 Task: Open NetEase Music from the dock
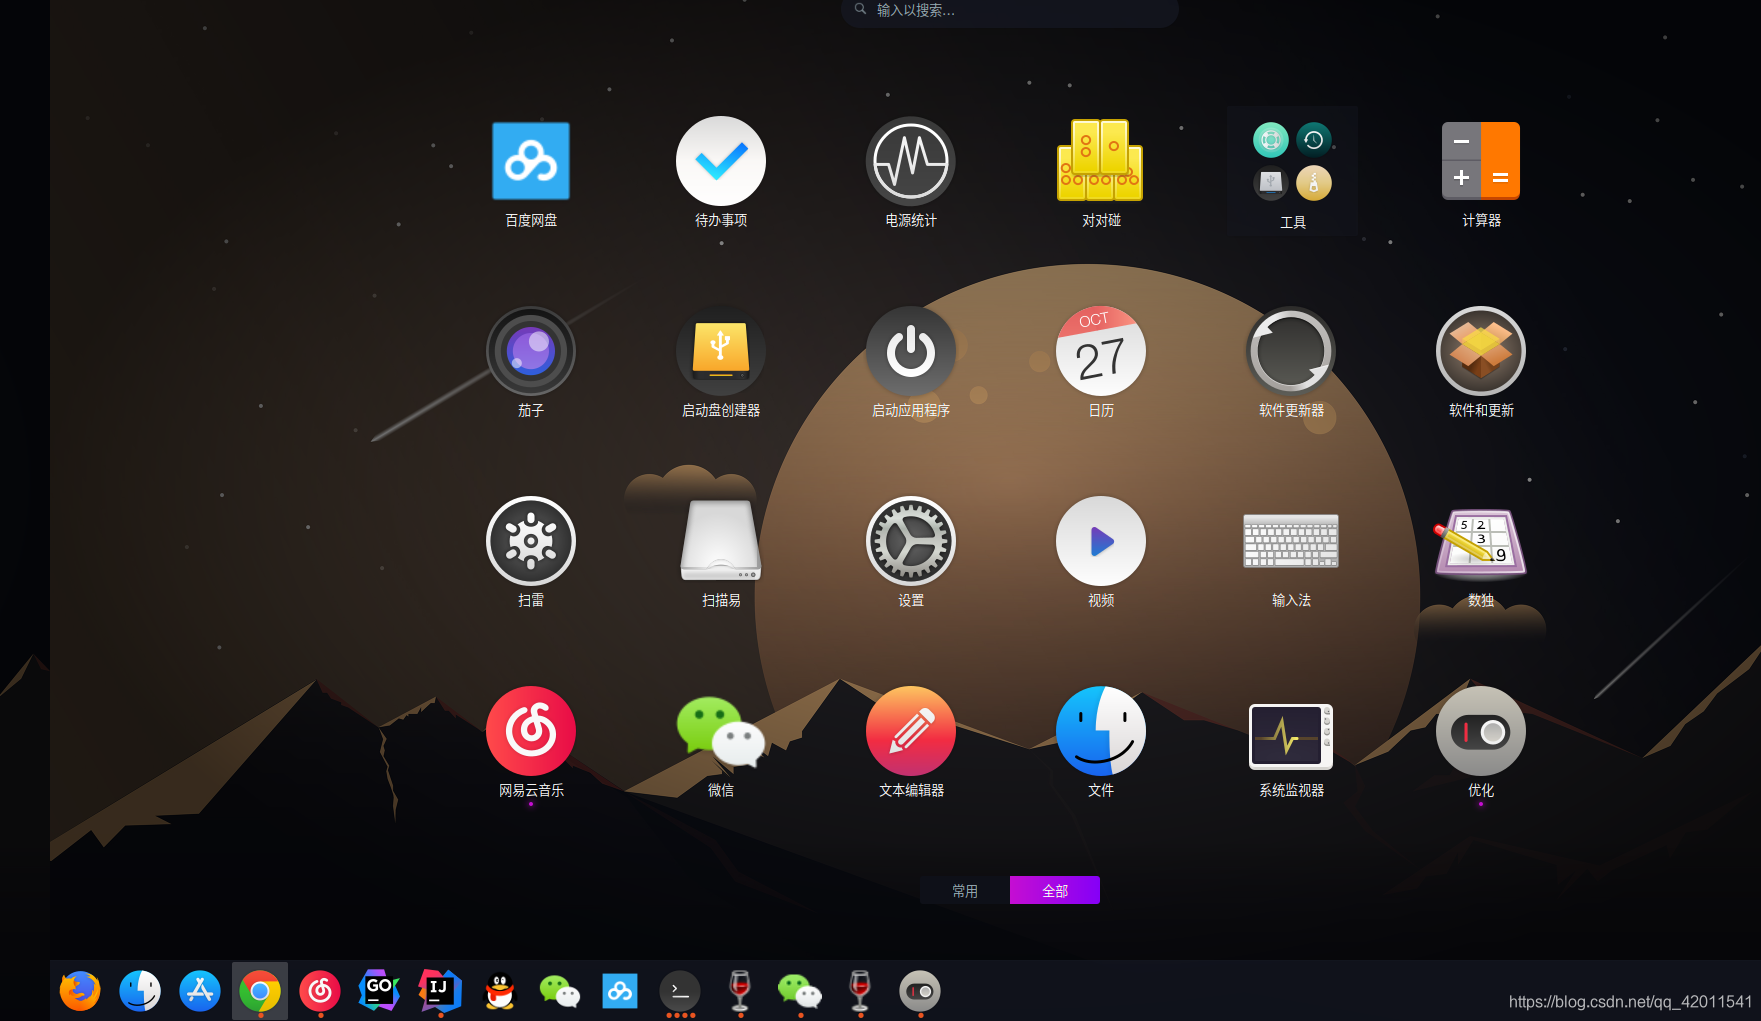[x=320, y=991]
